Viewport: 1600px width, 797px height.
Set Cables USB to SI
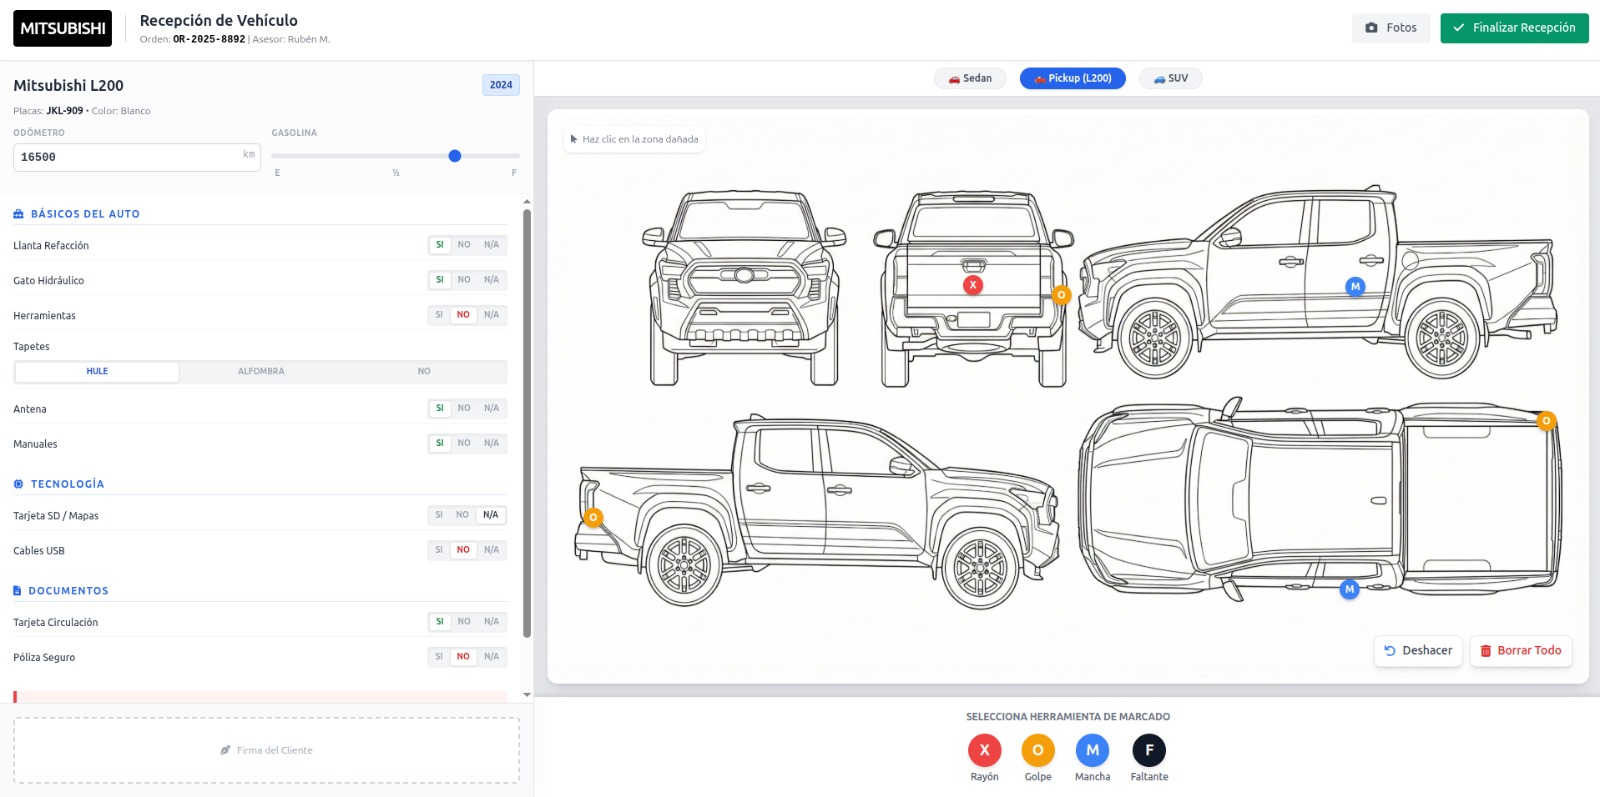pos(439,550)
